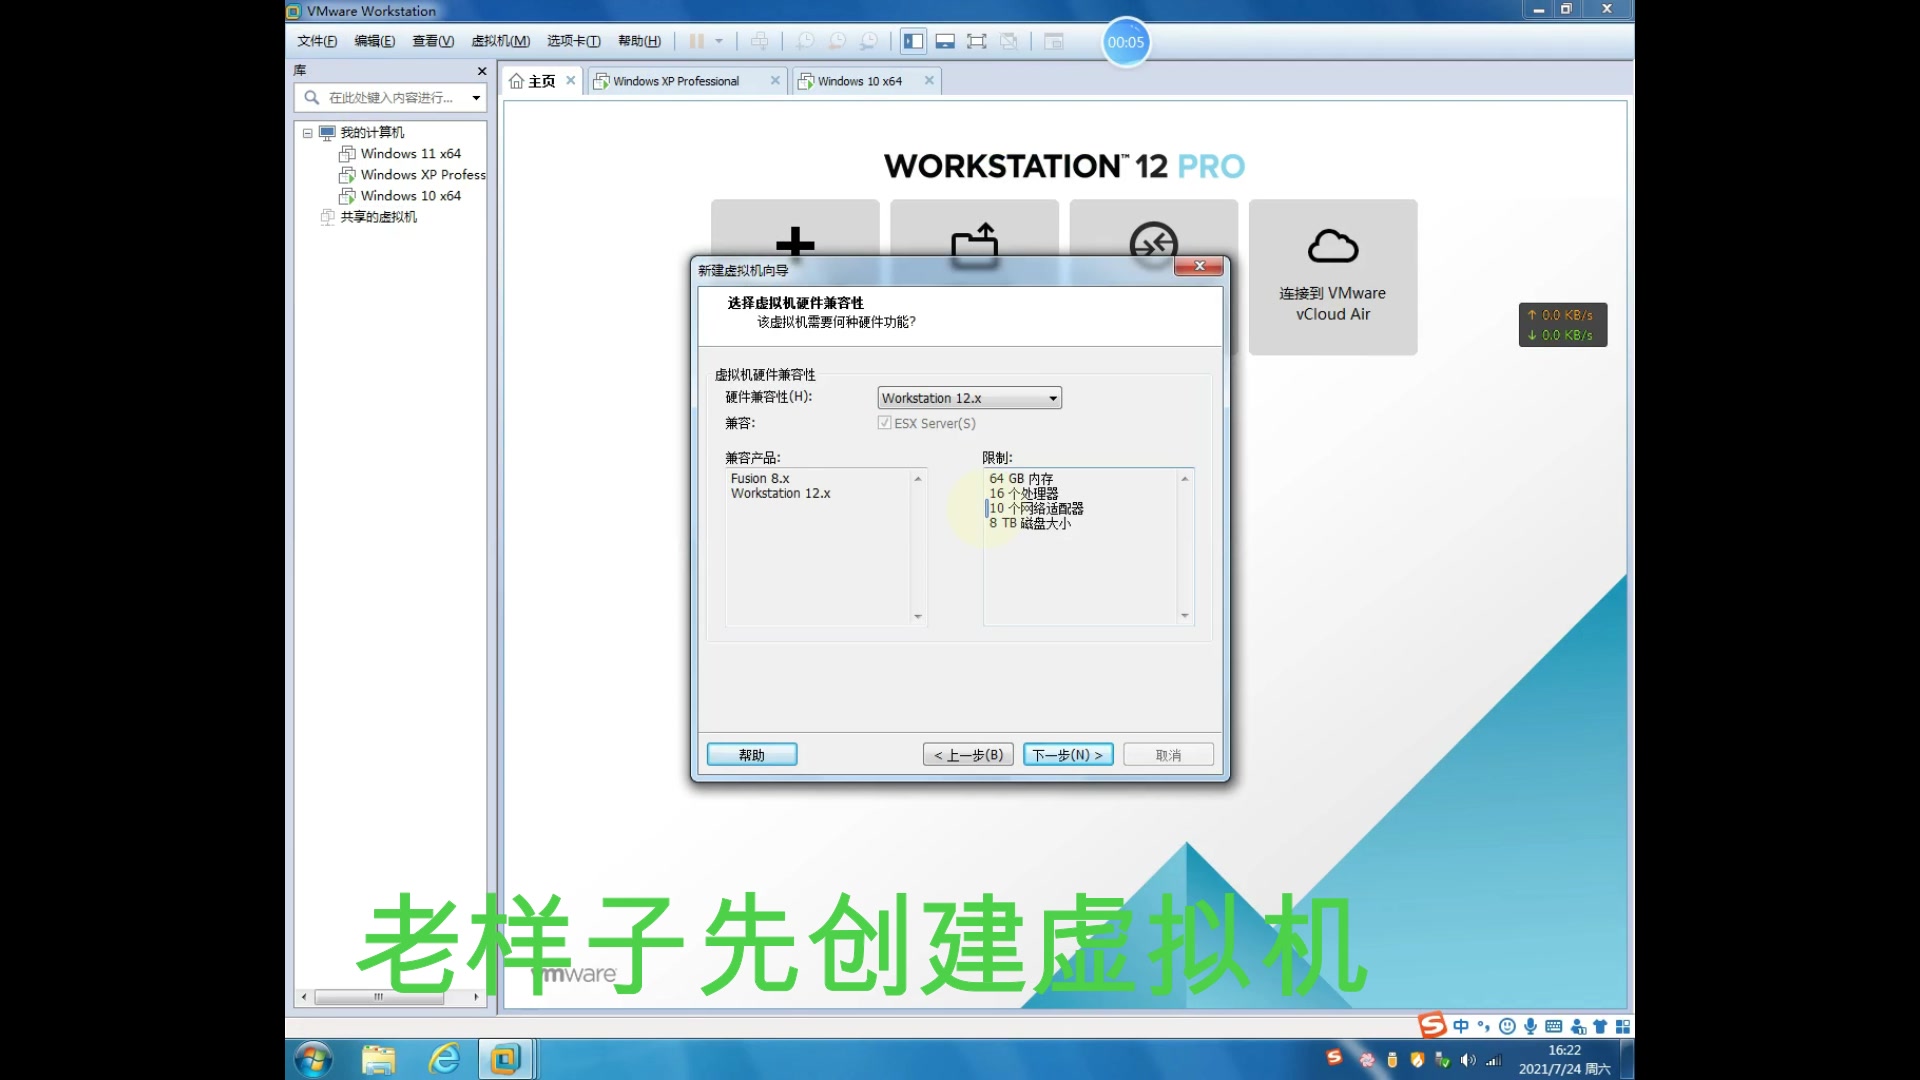This screenshot has height=1080, width=1920.
Task: Click the network upload/download status icon
Action: tap(1561, 324)
